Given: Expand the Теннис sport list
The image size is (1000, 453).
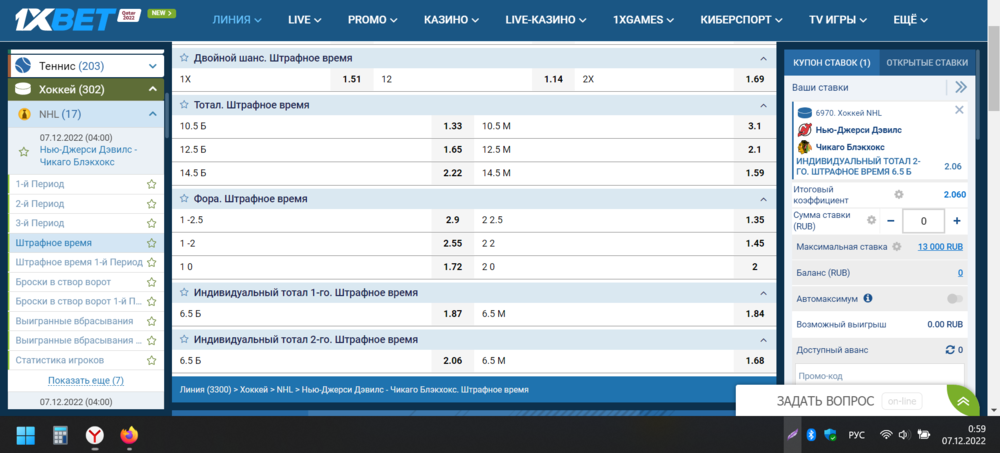Looking at the screenshot, I should 152,66.
